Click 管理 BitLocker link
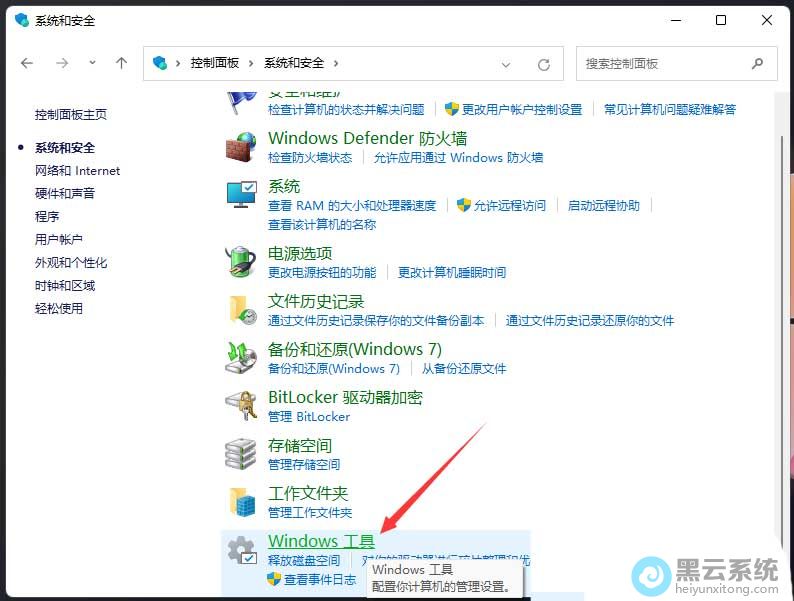Viewport: 794px width, 601px height. coord(309,417)
